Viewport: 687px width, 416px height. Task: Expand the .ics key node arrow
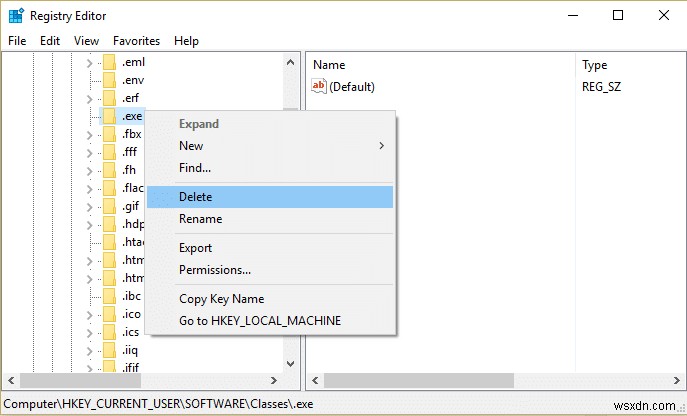click(89, 332)
